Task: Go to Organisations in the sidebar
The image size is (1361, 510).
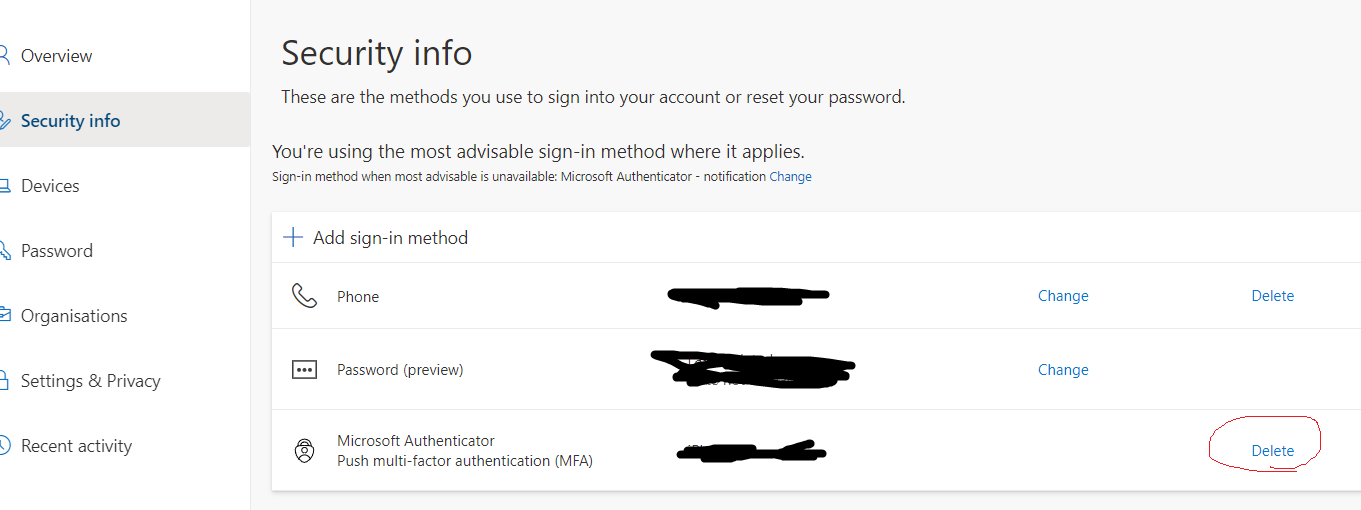Action: (x=74, y=316)
